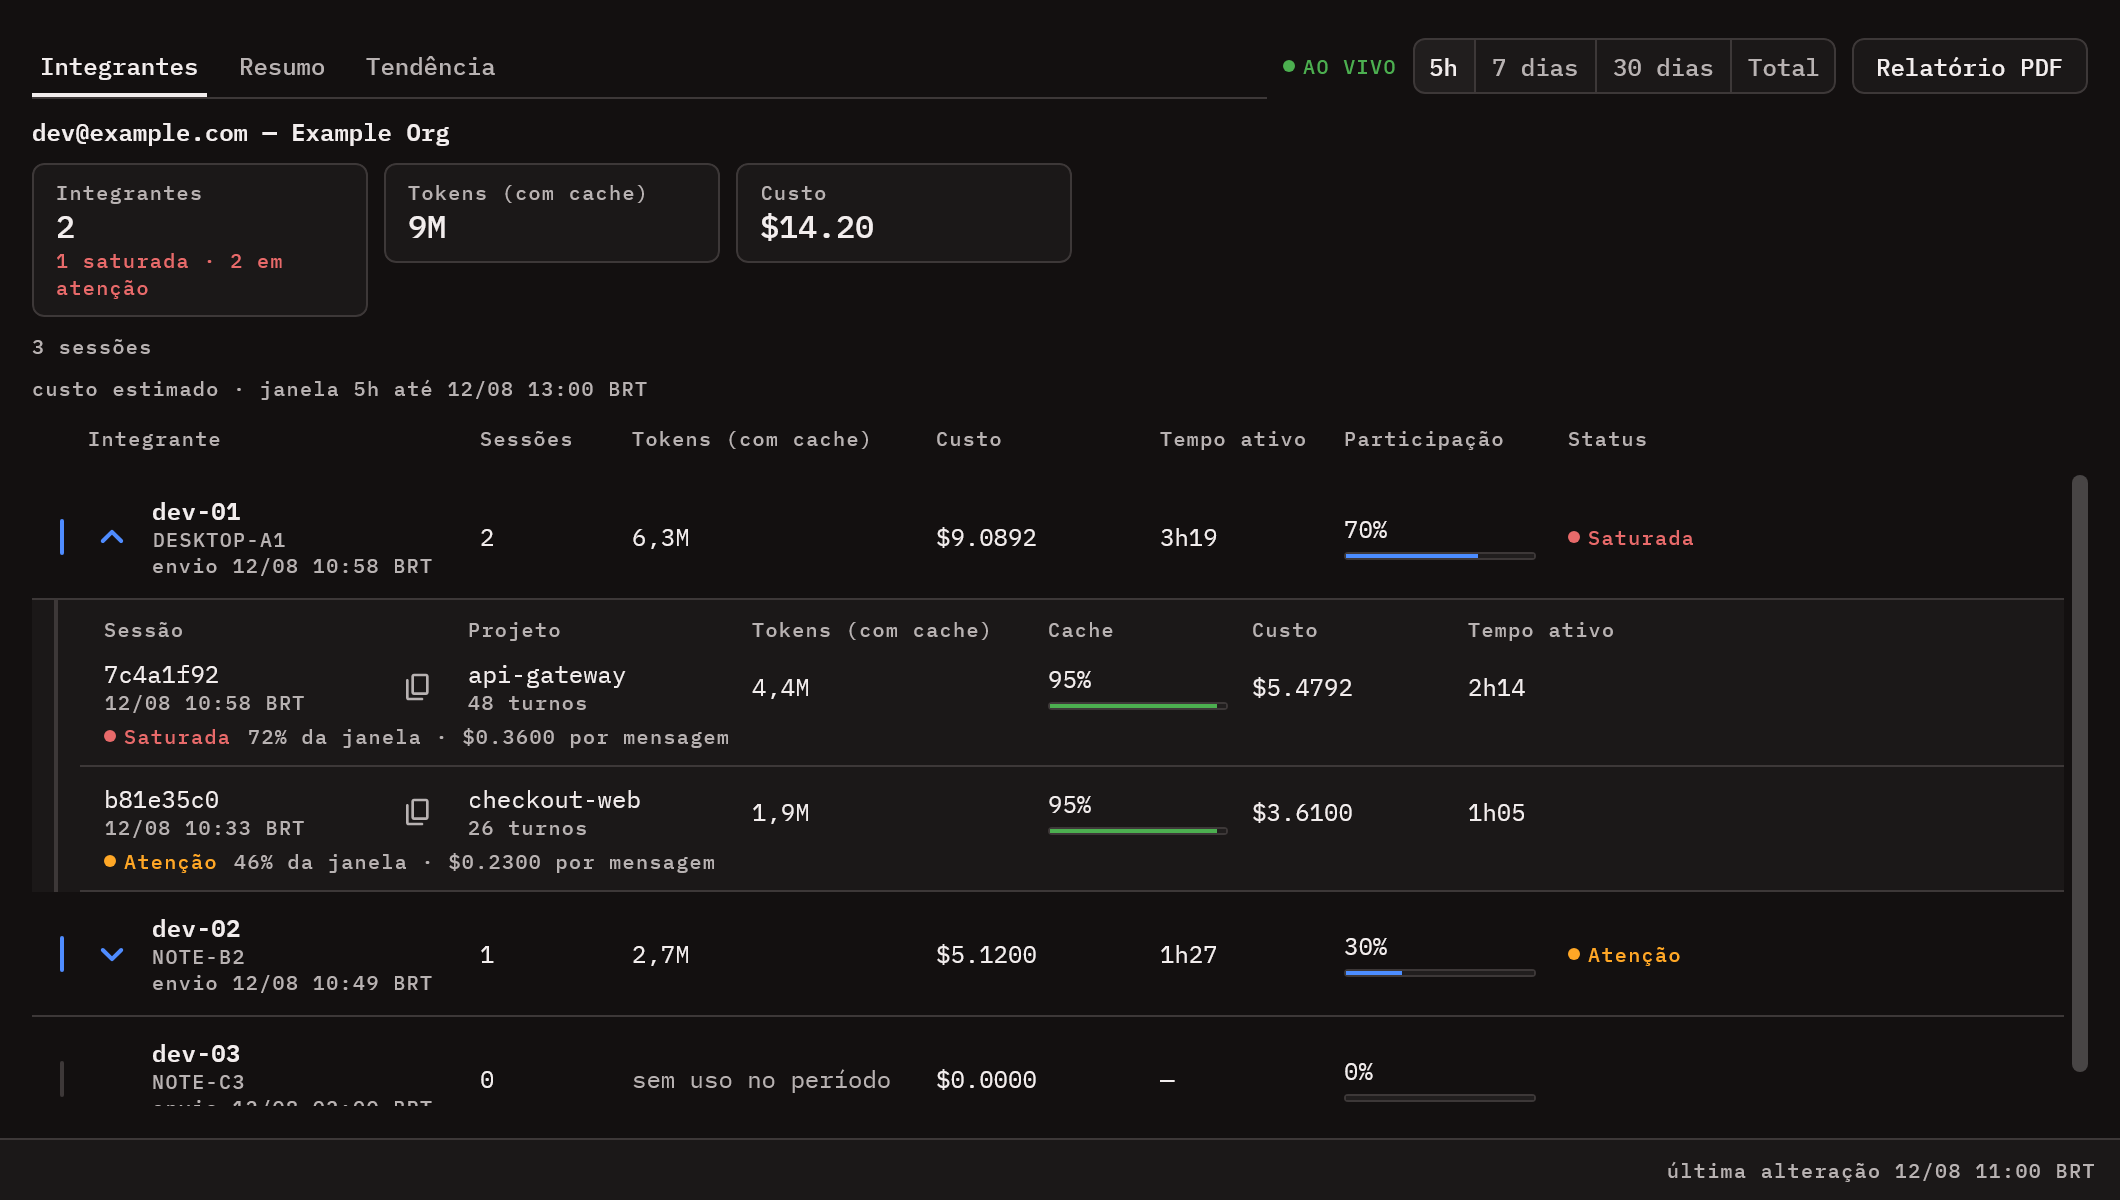Select the 5h time window
The image size is (2120, 1200).
coord(1443,67)
